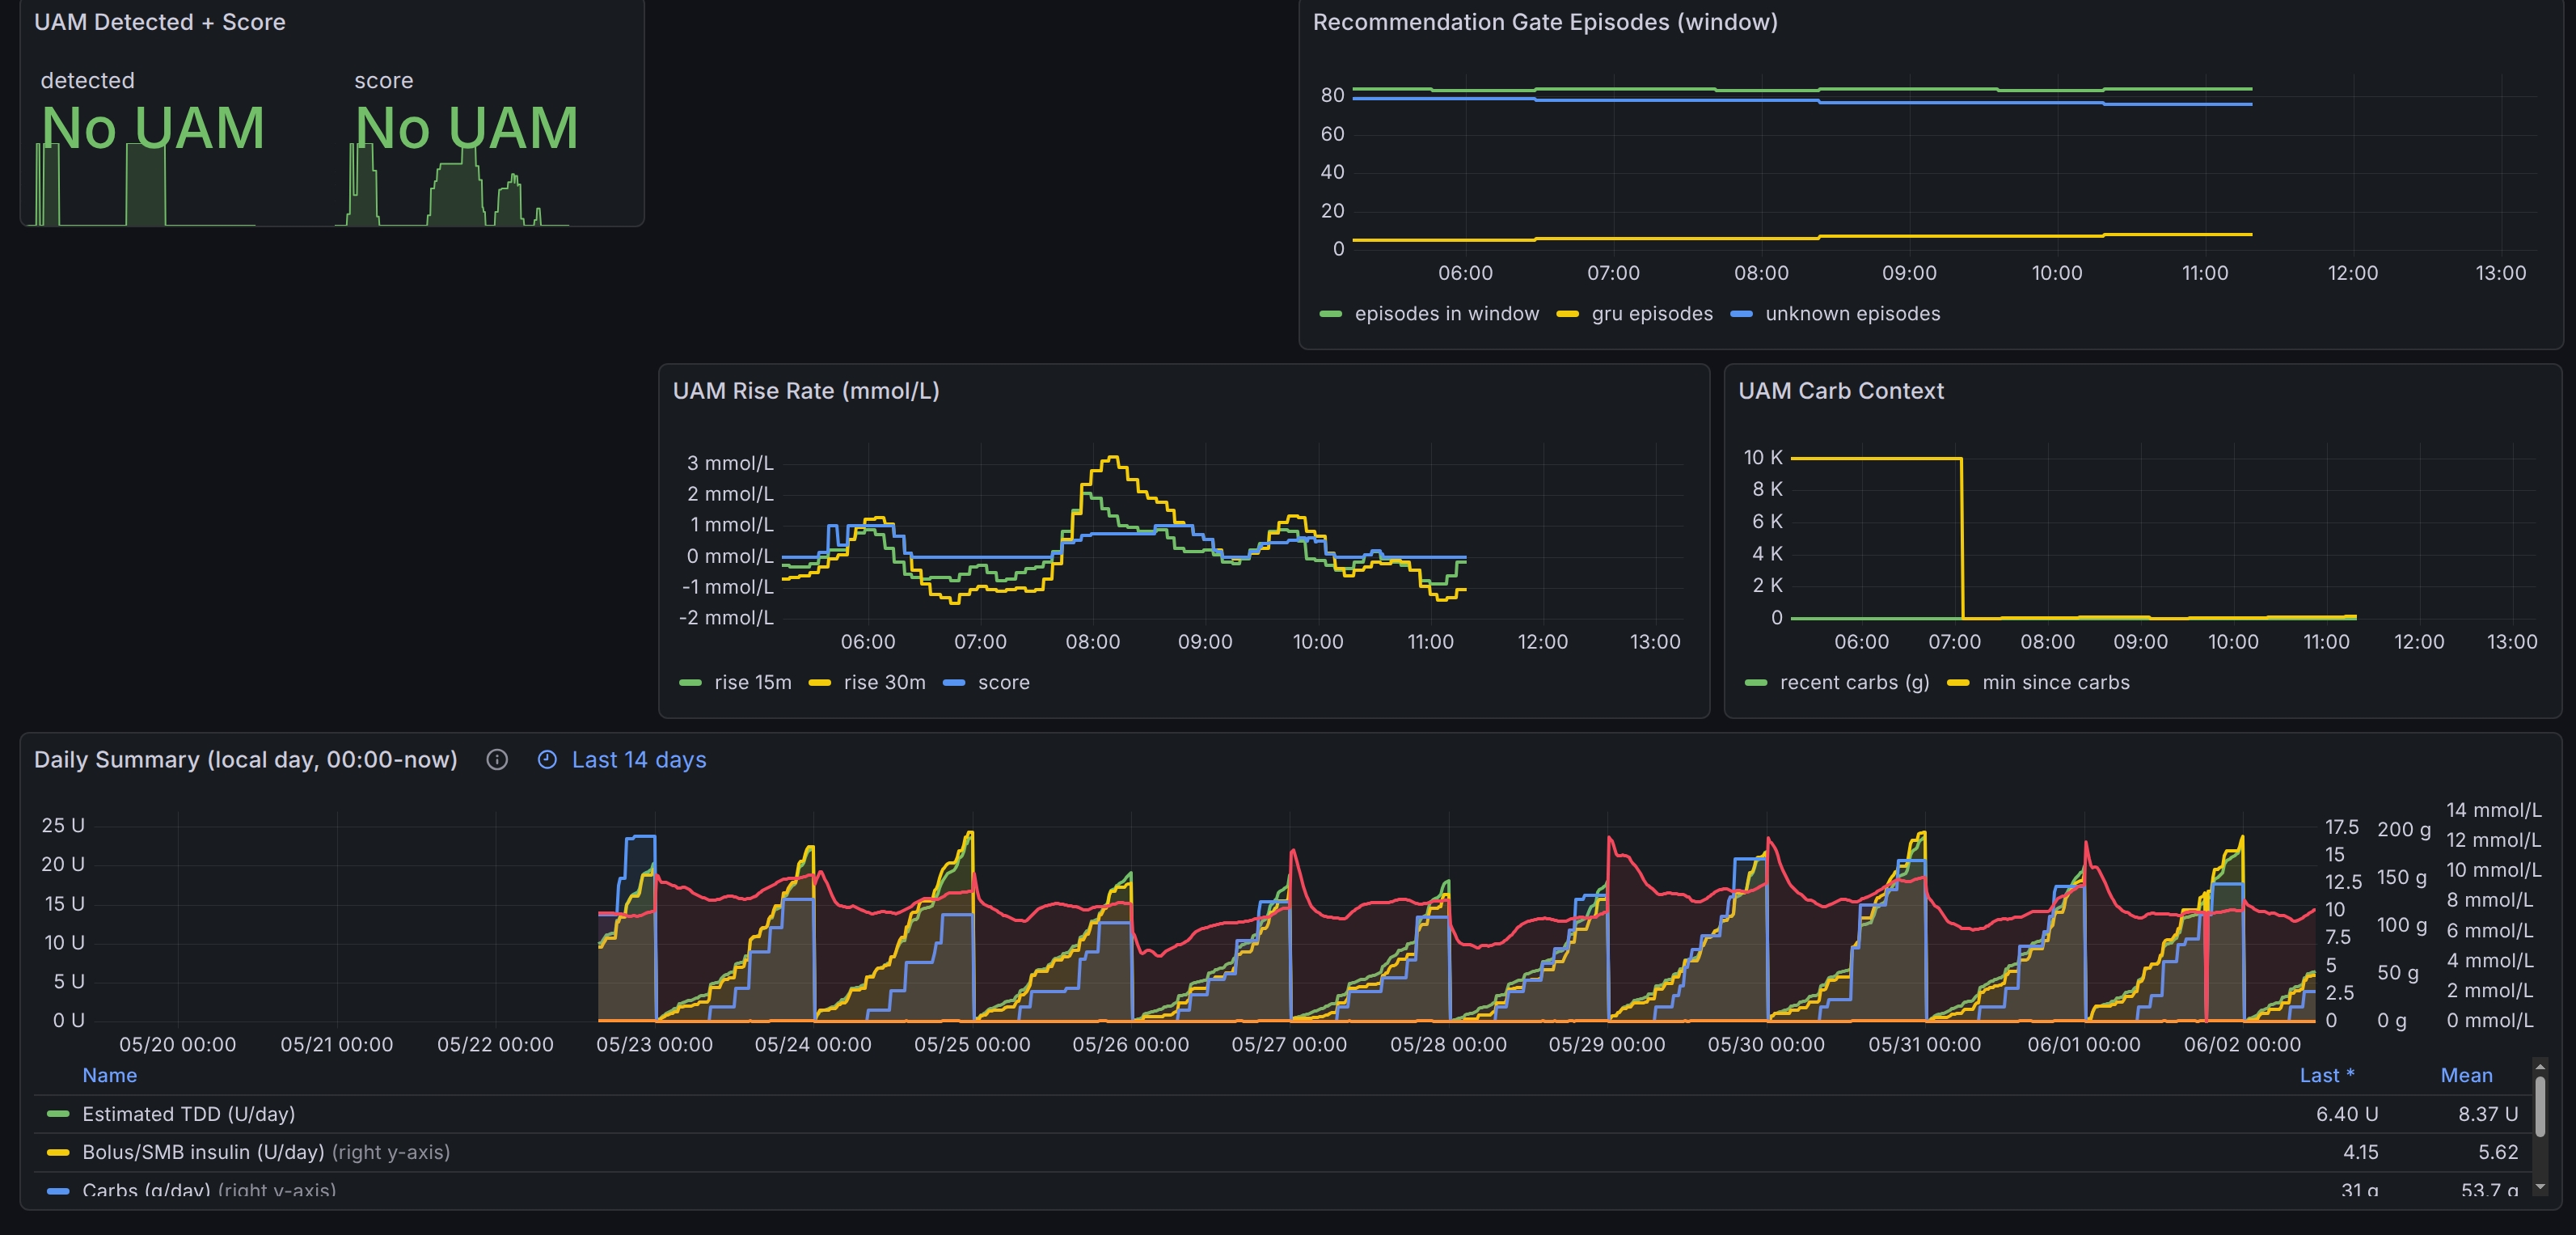Toggle the 'score' series in Rise Rate legend
This screenshot has height=1235, width=2576.
pos(1003,683)
